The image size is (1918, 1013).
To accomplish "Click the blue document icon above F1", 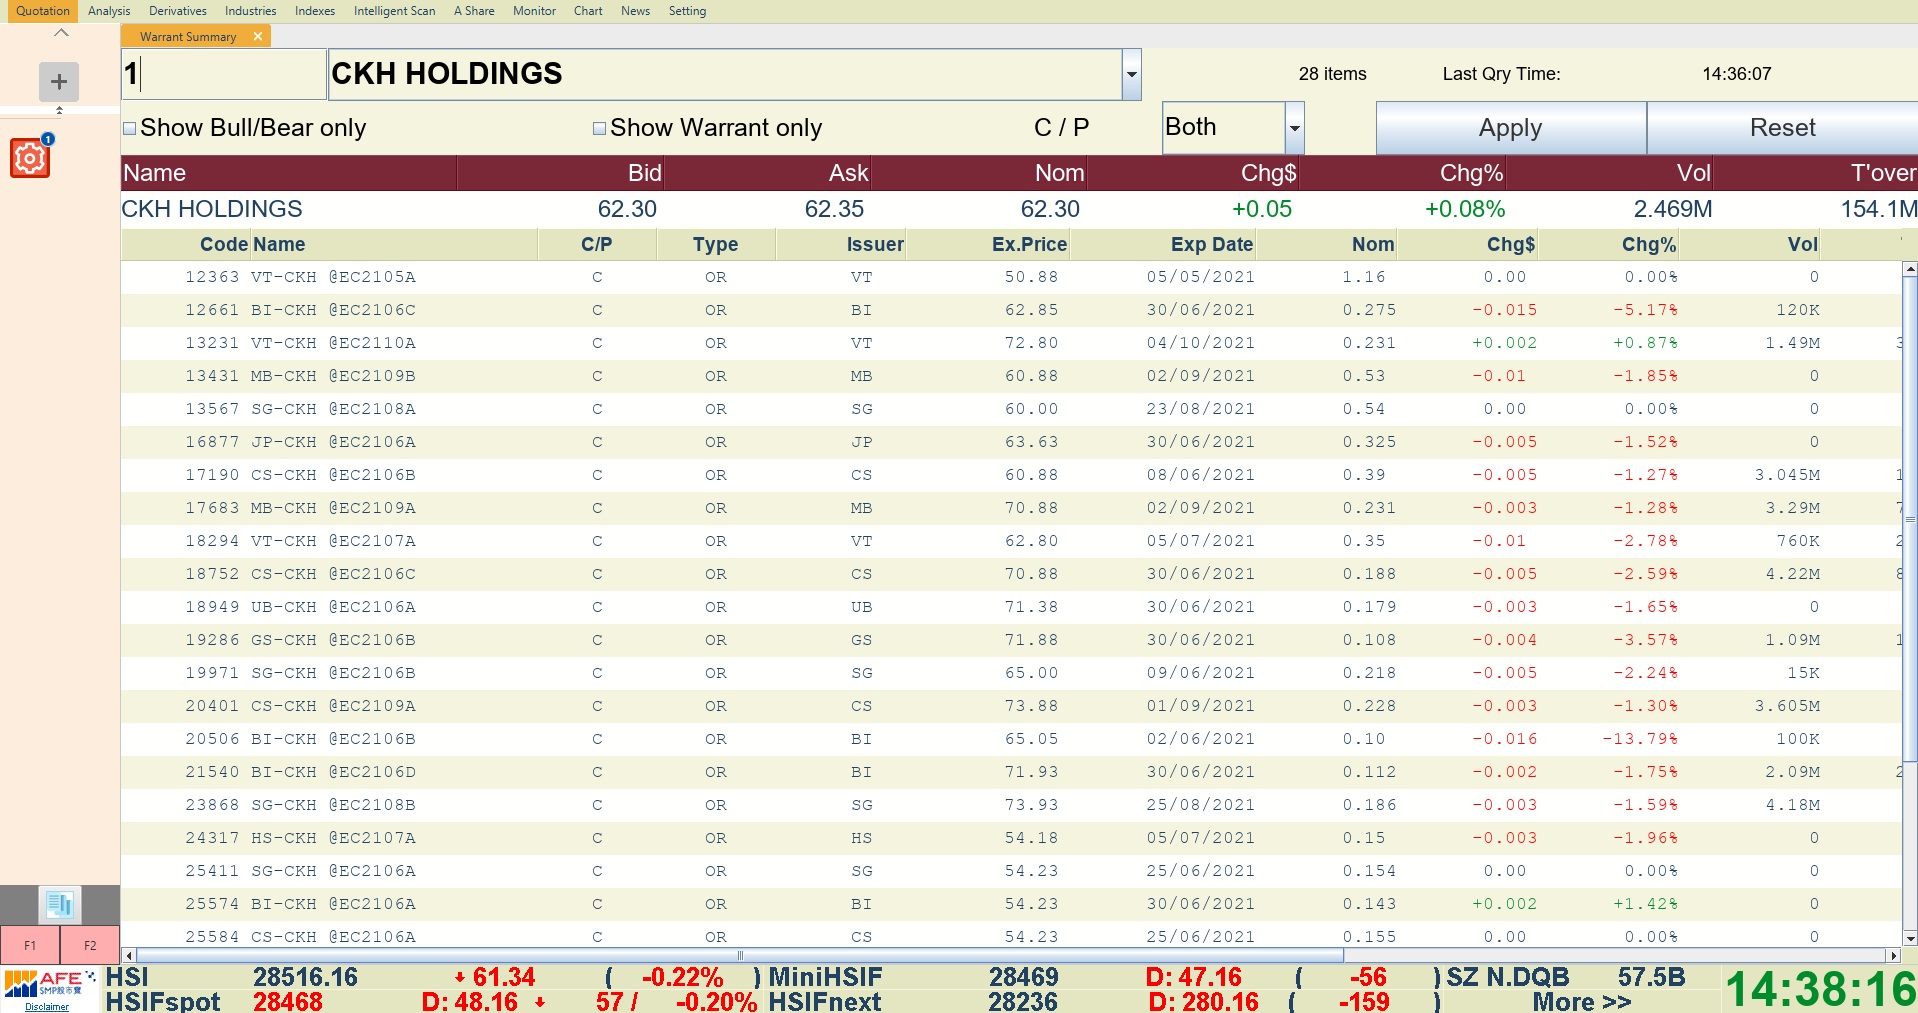I will click(60, 905).
